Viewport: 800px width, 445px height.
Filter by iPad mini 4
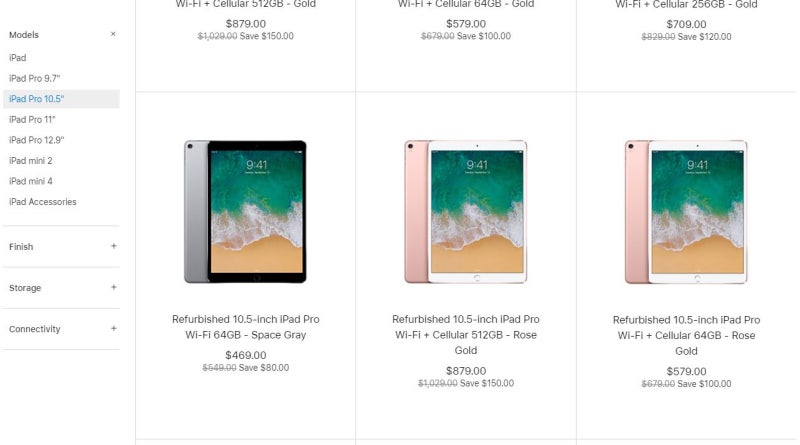[31, 181]
